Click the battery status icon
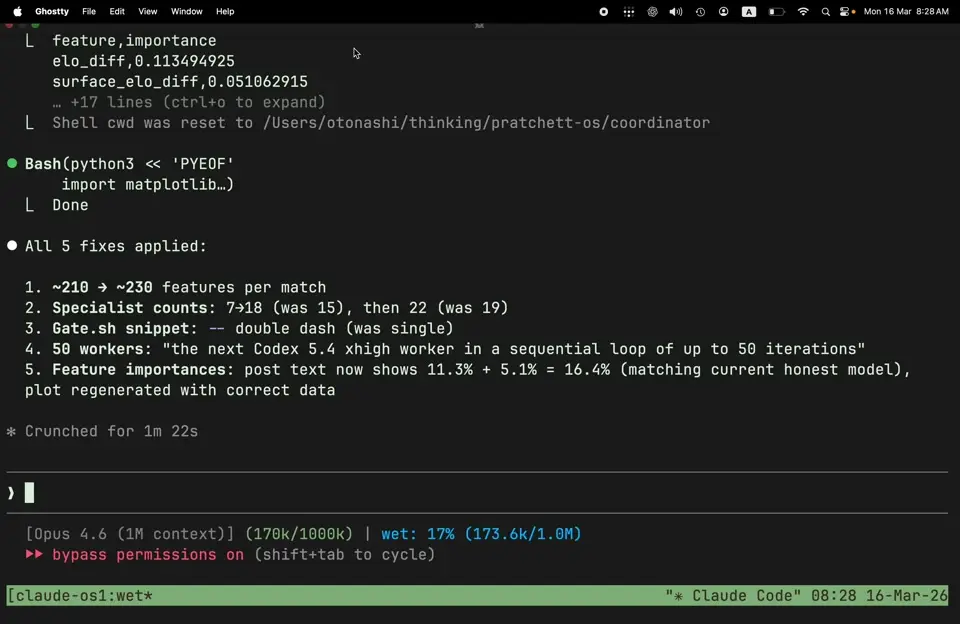The height and width of the screenshot is (624, 960). click(776, 12)
